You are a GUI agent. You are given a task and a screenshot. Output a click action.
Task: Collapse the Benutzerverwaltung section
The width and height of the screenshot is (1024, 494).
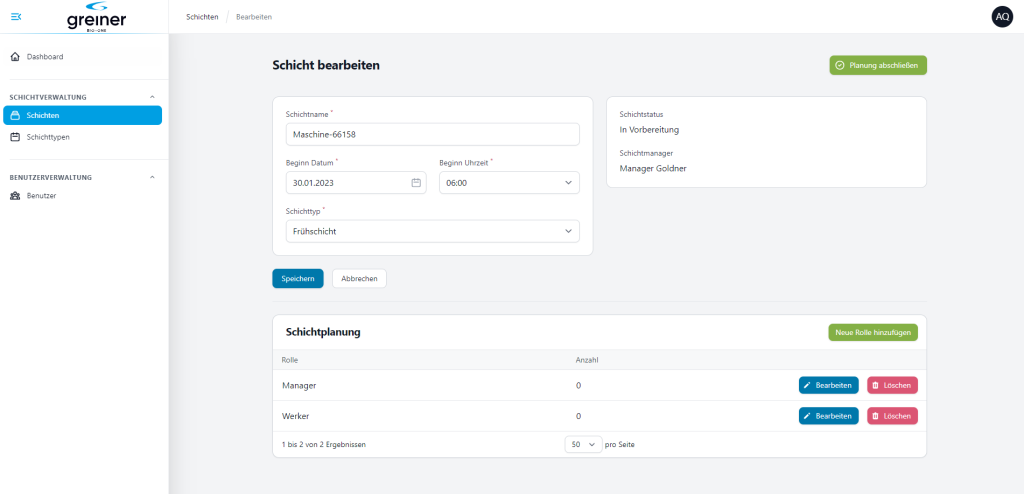coord(152,177)
